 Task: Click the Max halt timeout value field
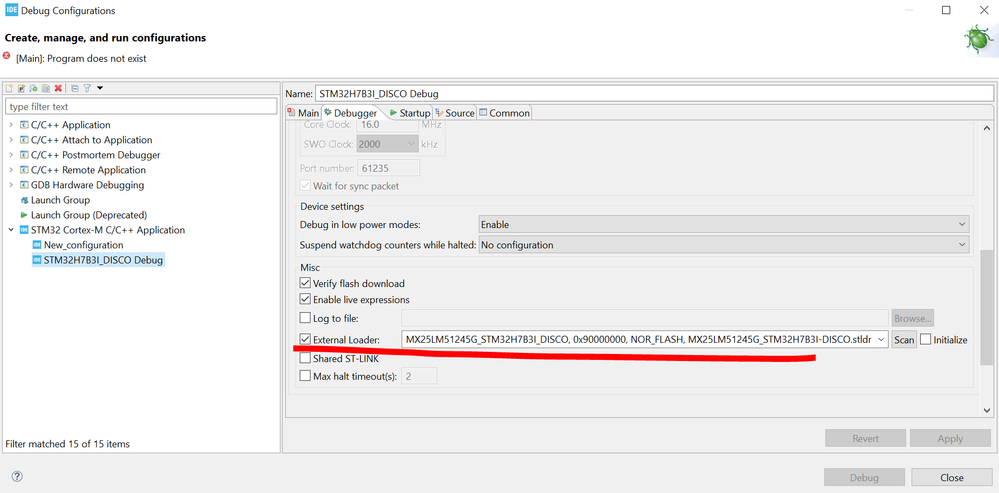tap(419, 376)
